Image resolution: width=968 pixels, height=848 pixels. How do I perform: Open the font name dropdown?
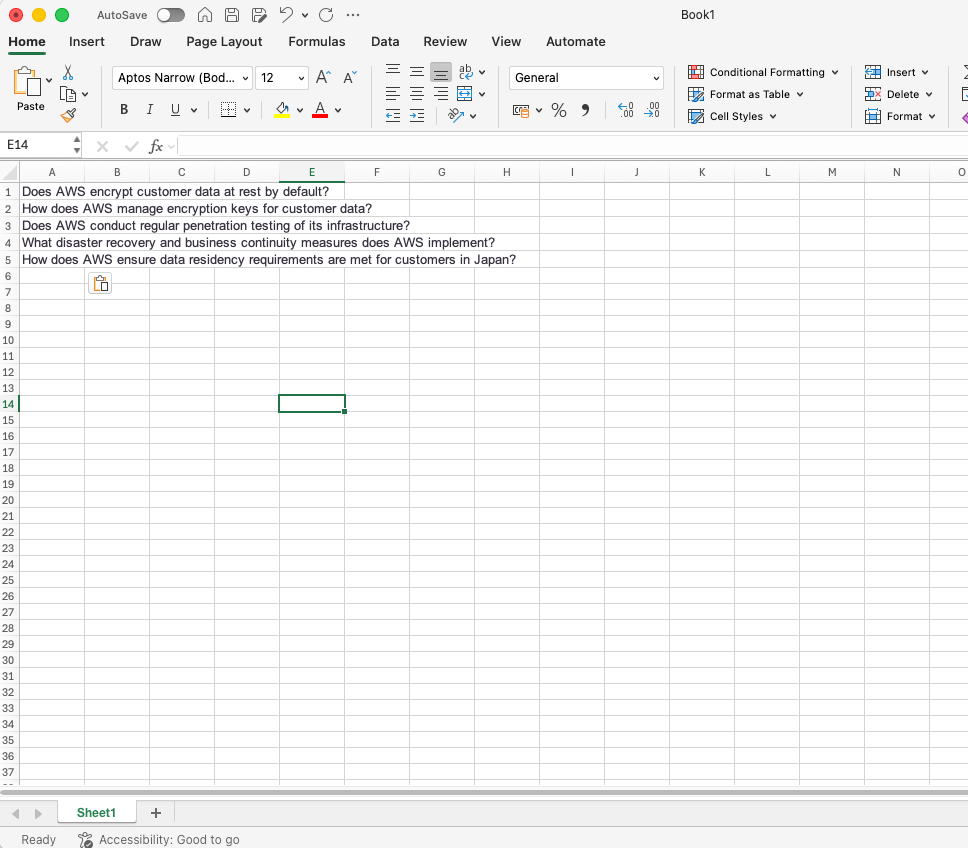(x=245, y=78)
